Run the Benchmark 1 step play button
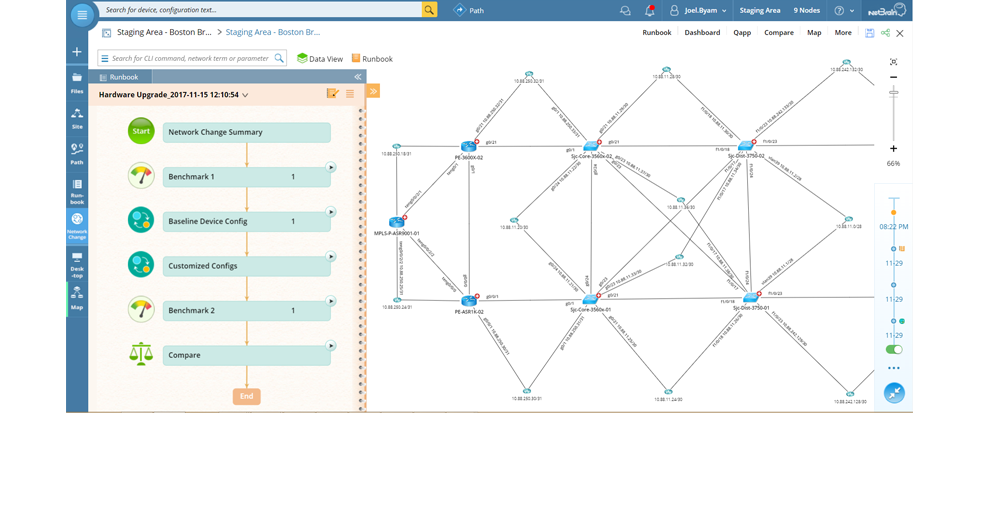Image resolution: width=997 pixels, height=510 pixels. [330, 168]
